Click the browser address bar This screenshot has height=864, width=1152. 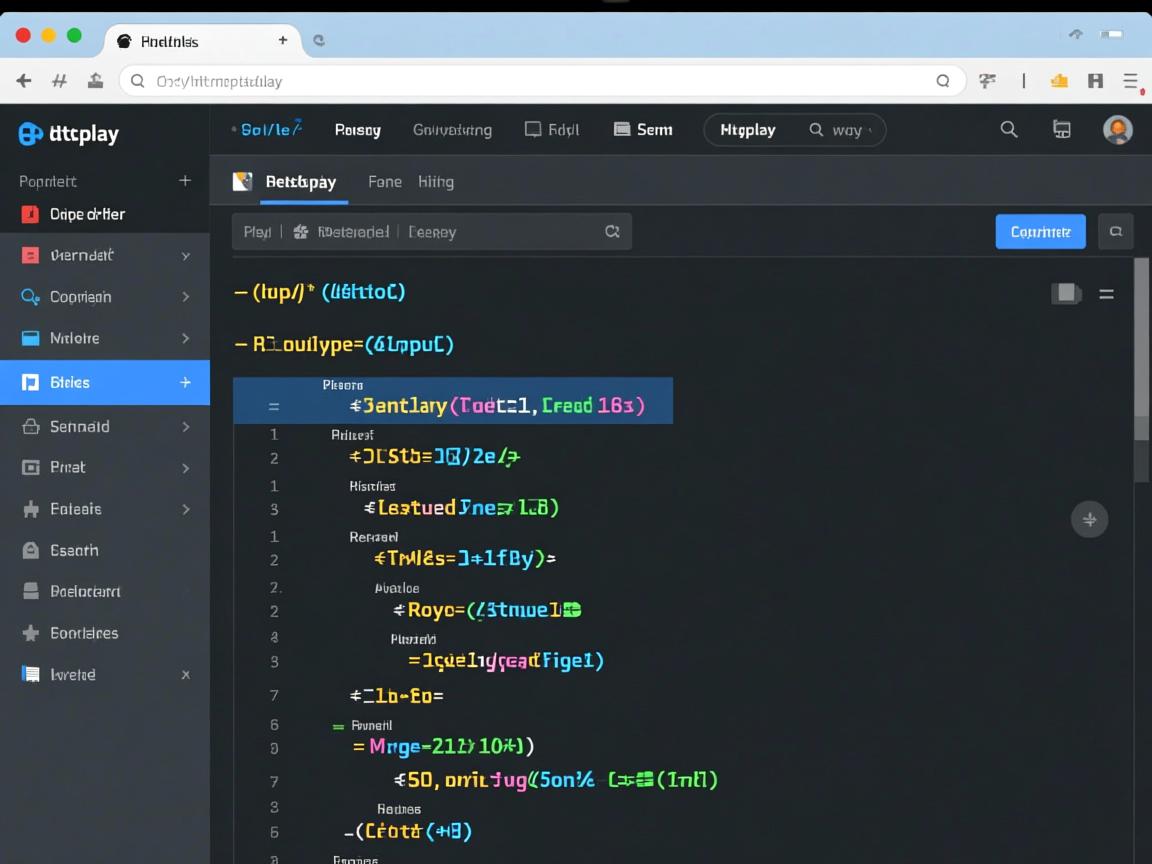click(x=540, y=81)
